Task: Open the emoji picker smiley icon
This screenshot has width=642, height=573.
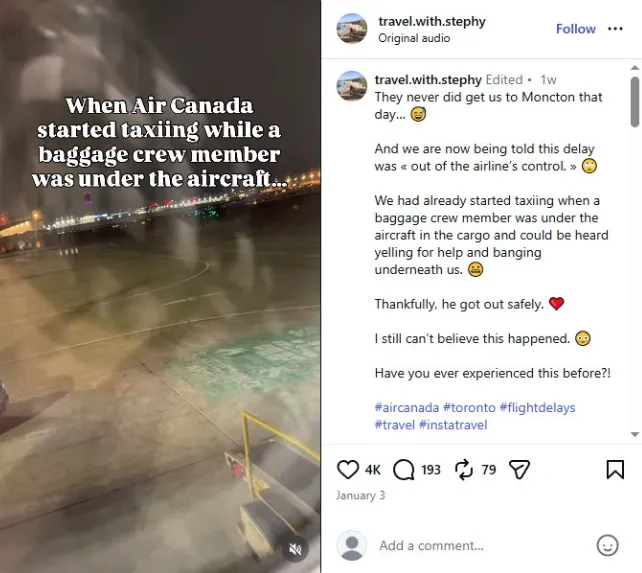Action: click(x=608, y=546)
